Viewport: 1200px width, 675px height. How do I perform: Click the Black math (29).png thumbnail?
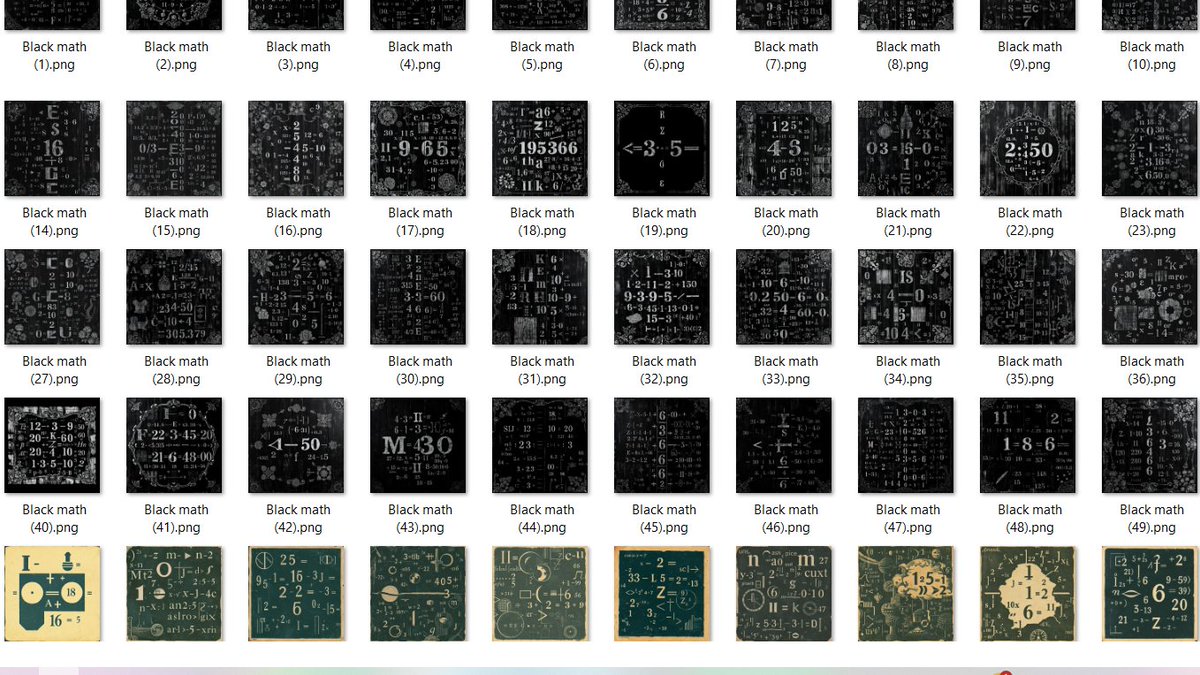[x=297, y=297]
